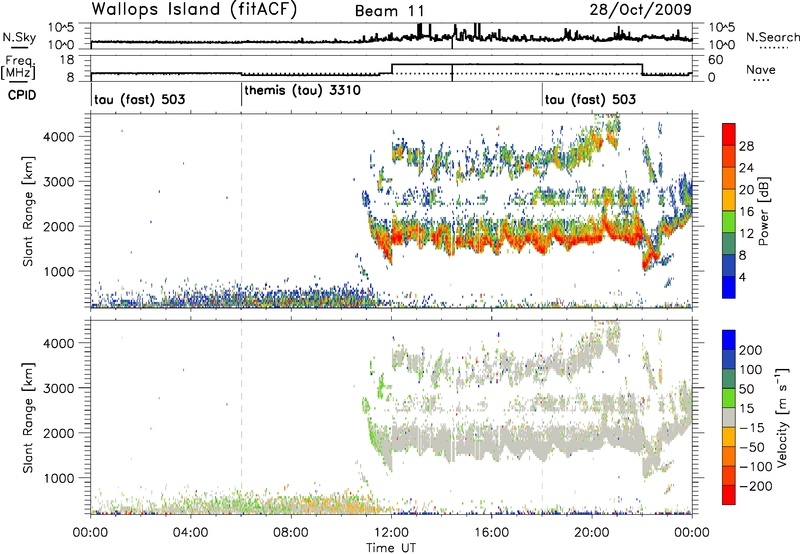The image size is (800, 554).
Task: Click 'Slant Range [km]' label of power panel
Action: [x=28, y=211]
